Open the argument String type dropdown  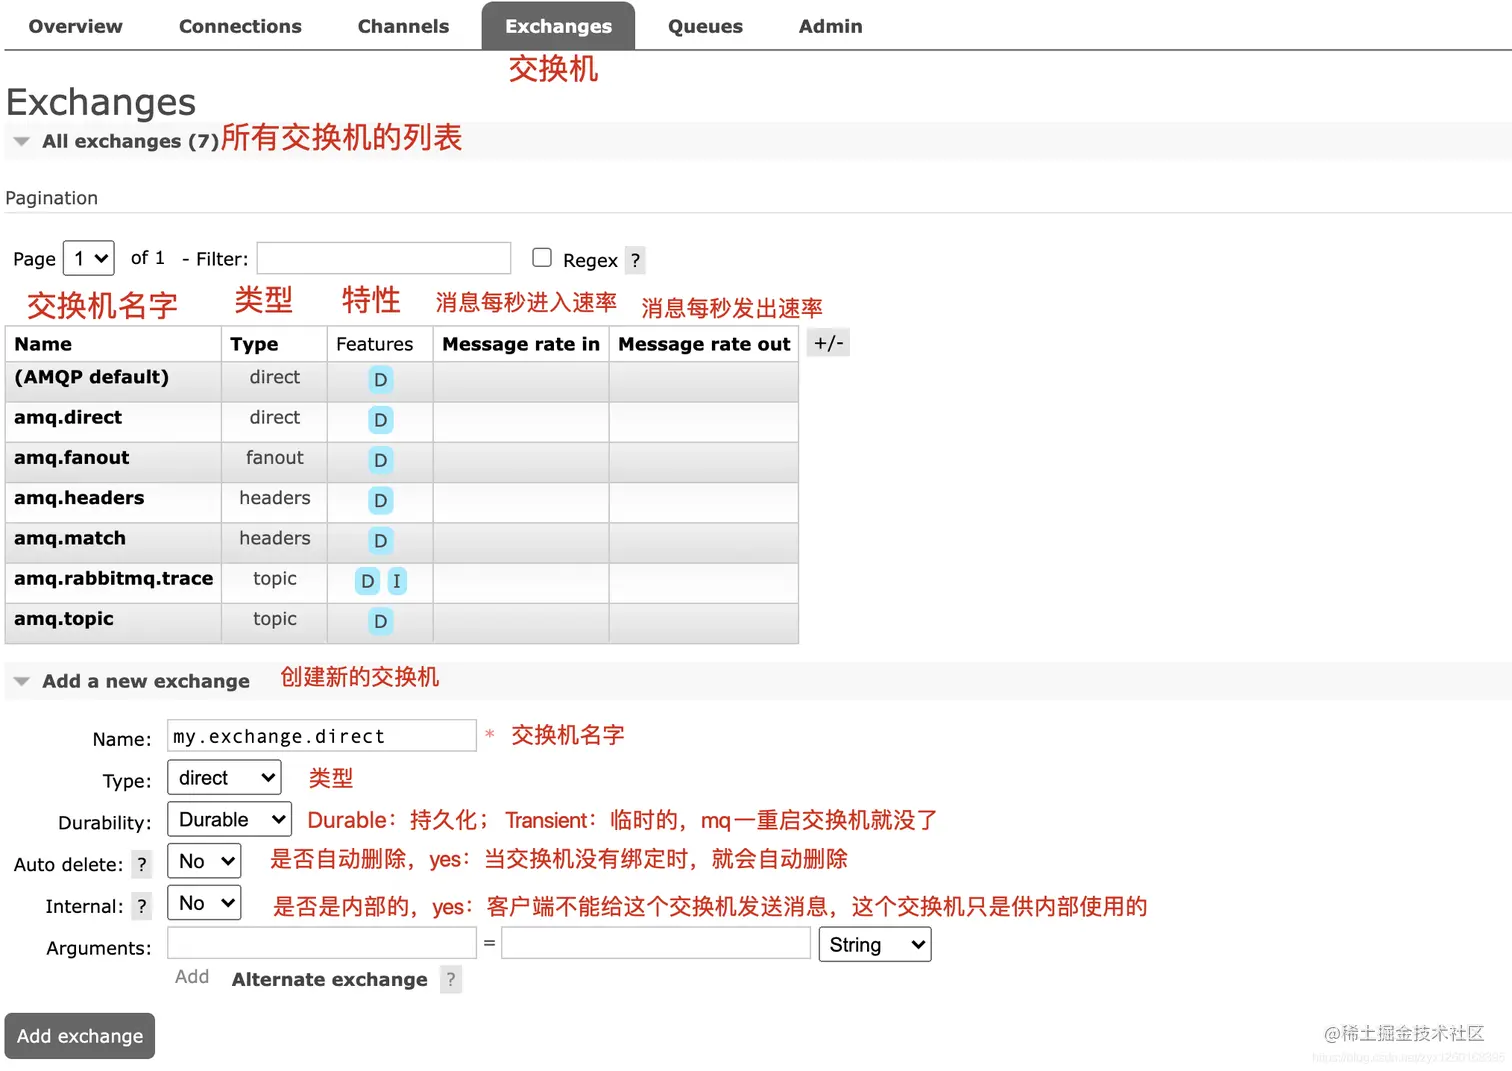(x=875, y=945)
